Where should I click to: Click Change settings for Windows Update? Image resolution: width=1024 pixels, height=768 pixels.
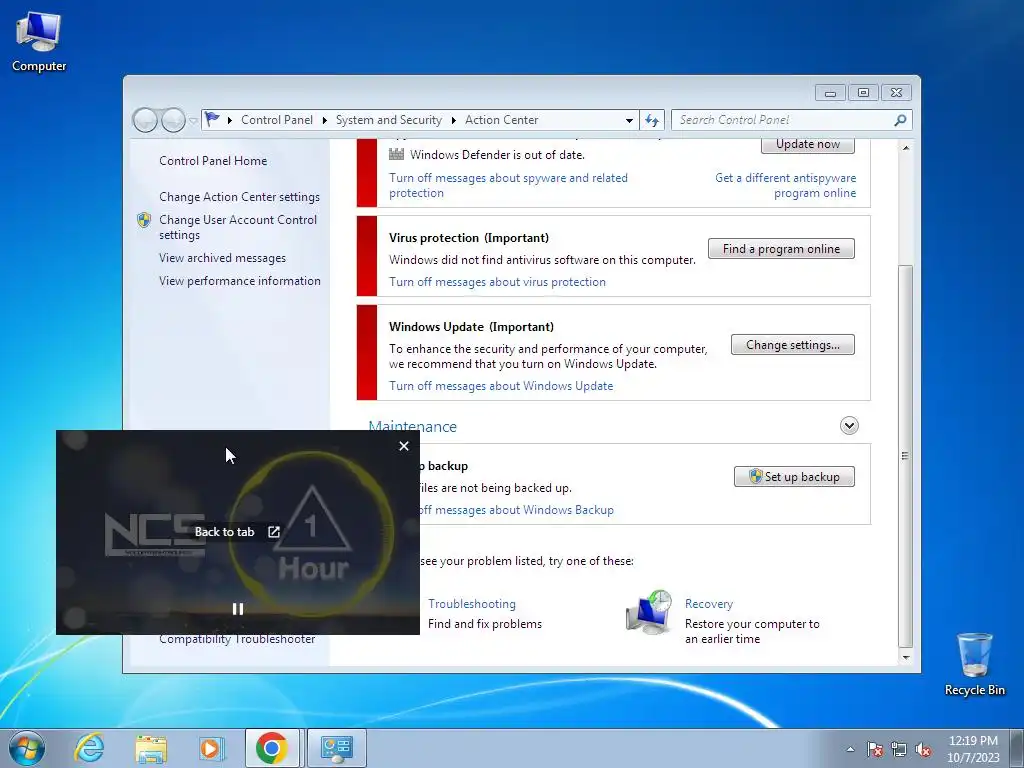point(793,345)
